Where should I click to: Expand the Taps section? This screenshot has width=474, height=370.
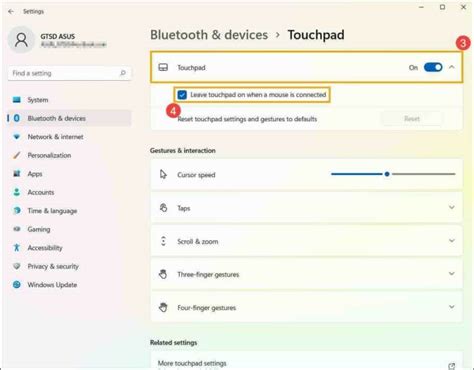306,208
